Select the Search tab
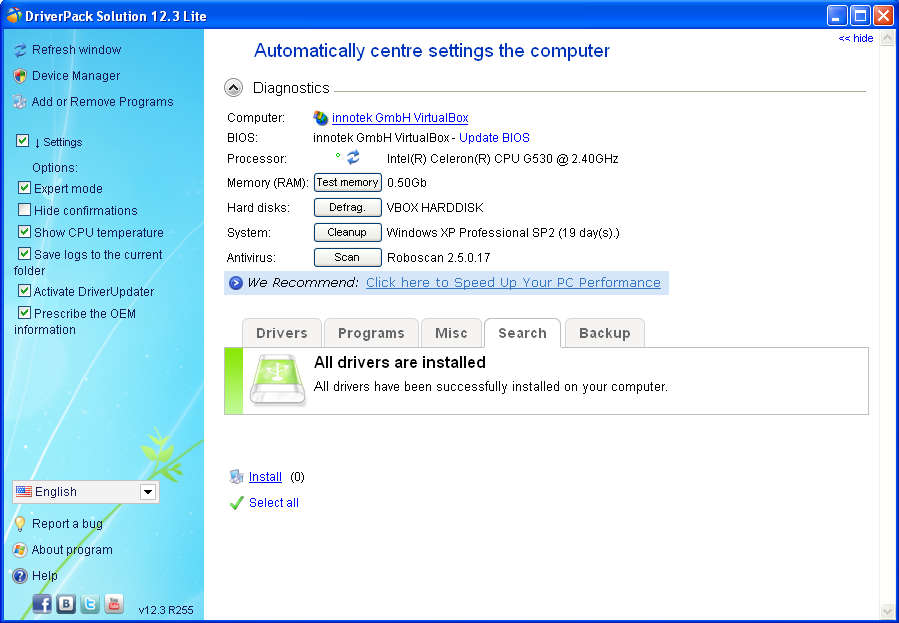This screenshot has height=623, width=899. (x=522, y=333)
